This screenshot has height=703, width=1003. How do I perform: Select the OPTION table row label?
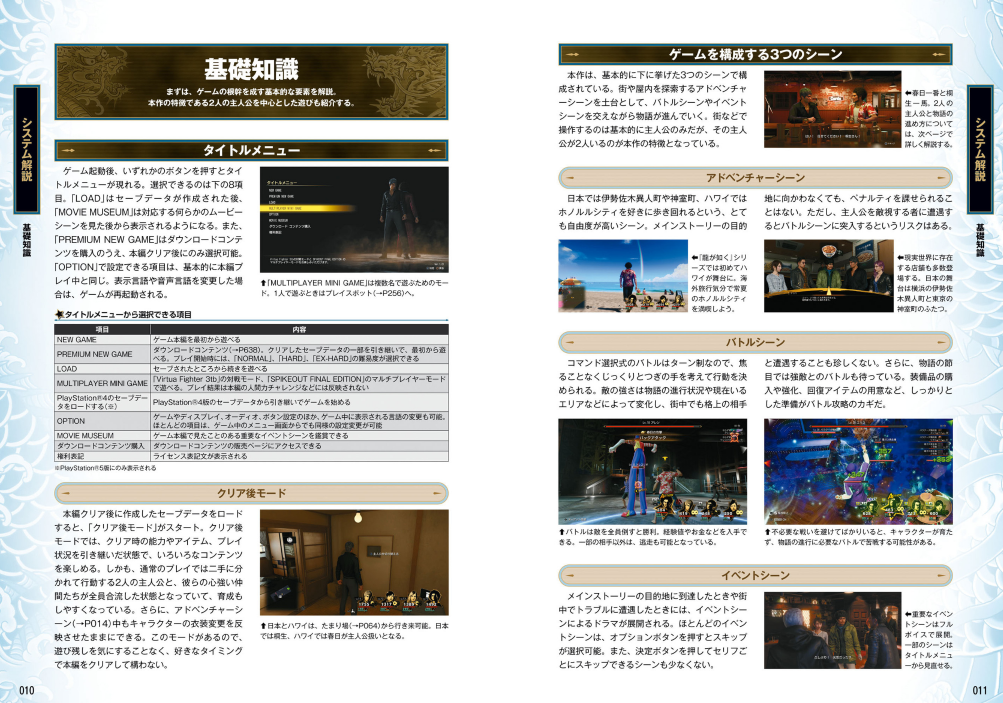(70, 422)
